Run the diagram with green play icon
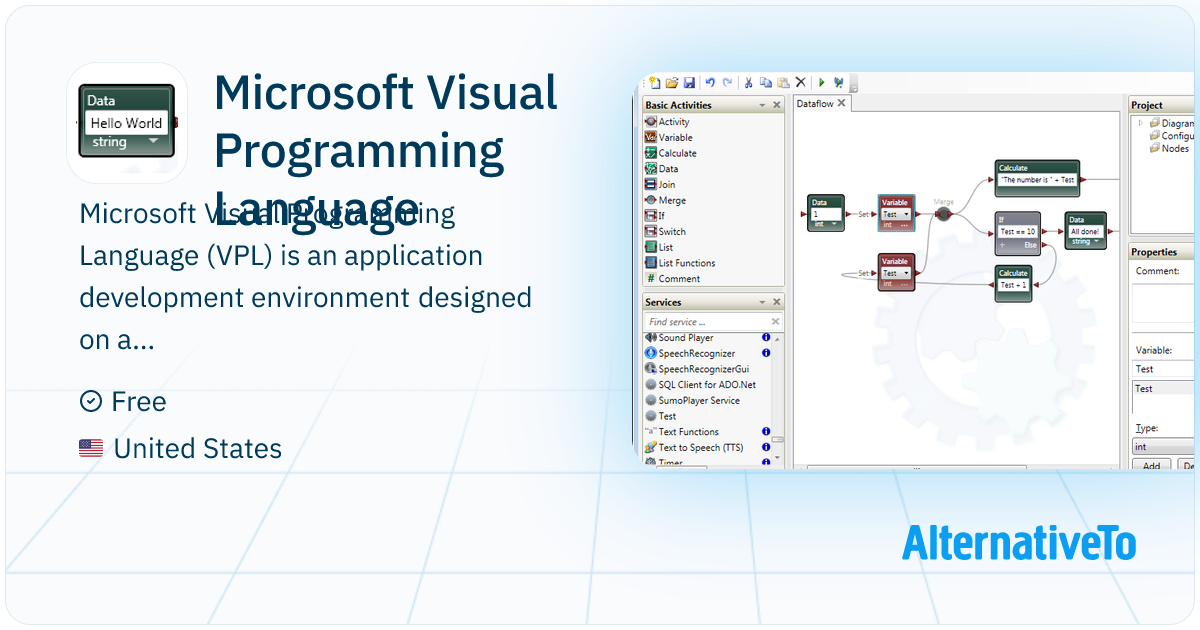 pos(822,83)
